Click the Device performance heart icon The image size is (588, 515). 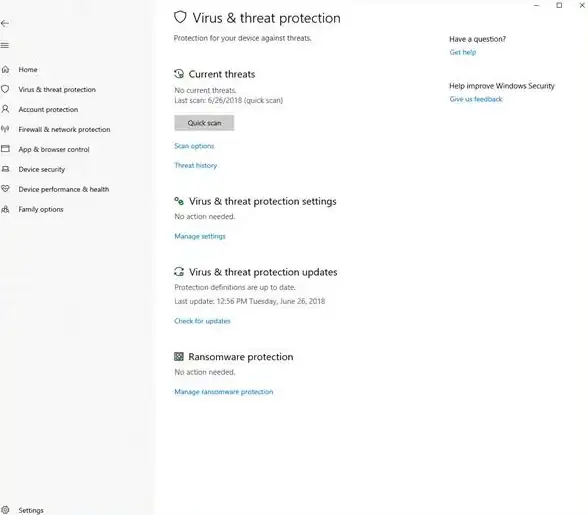(x=5, y=189)
